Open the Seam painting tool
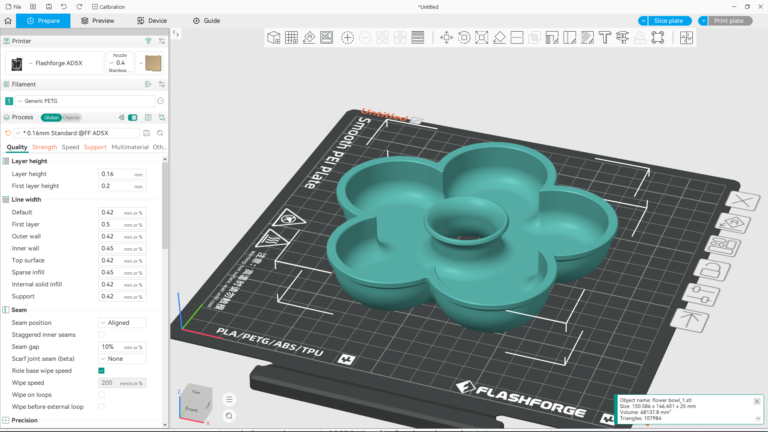The image size is (768, 432). (x=570, y=37)
